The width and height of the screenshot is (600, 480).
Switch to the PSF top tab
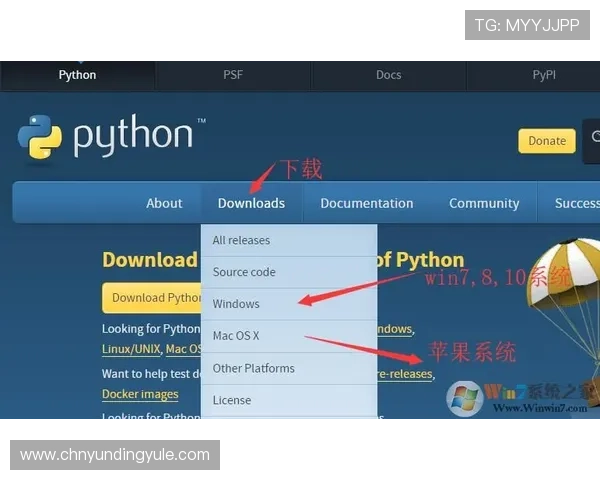point(233,75)
